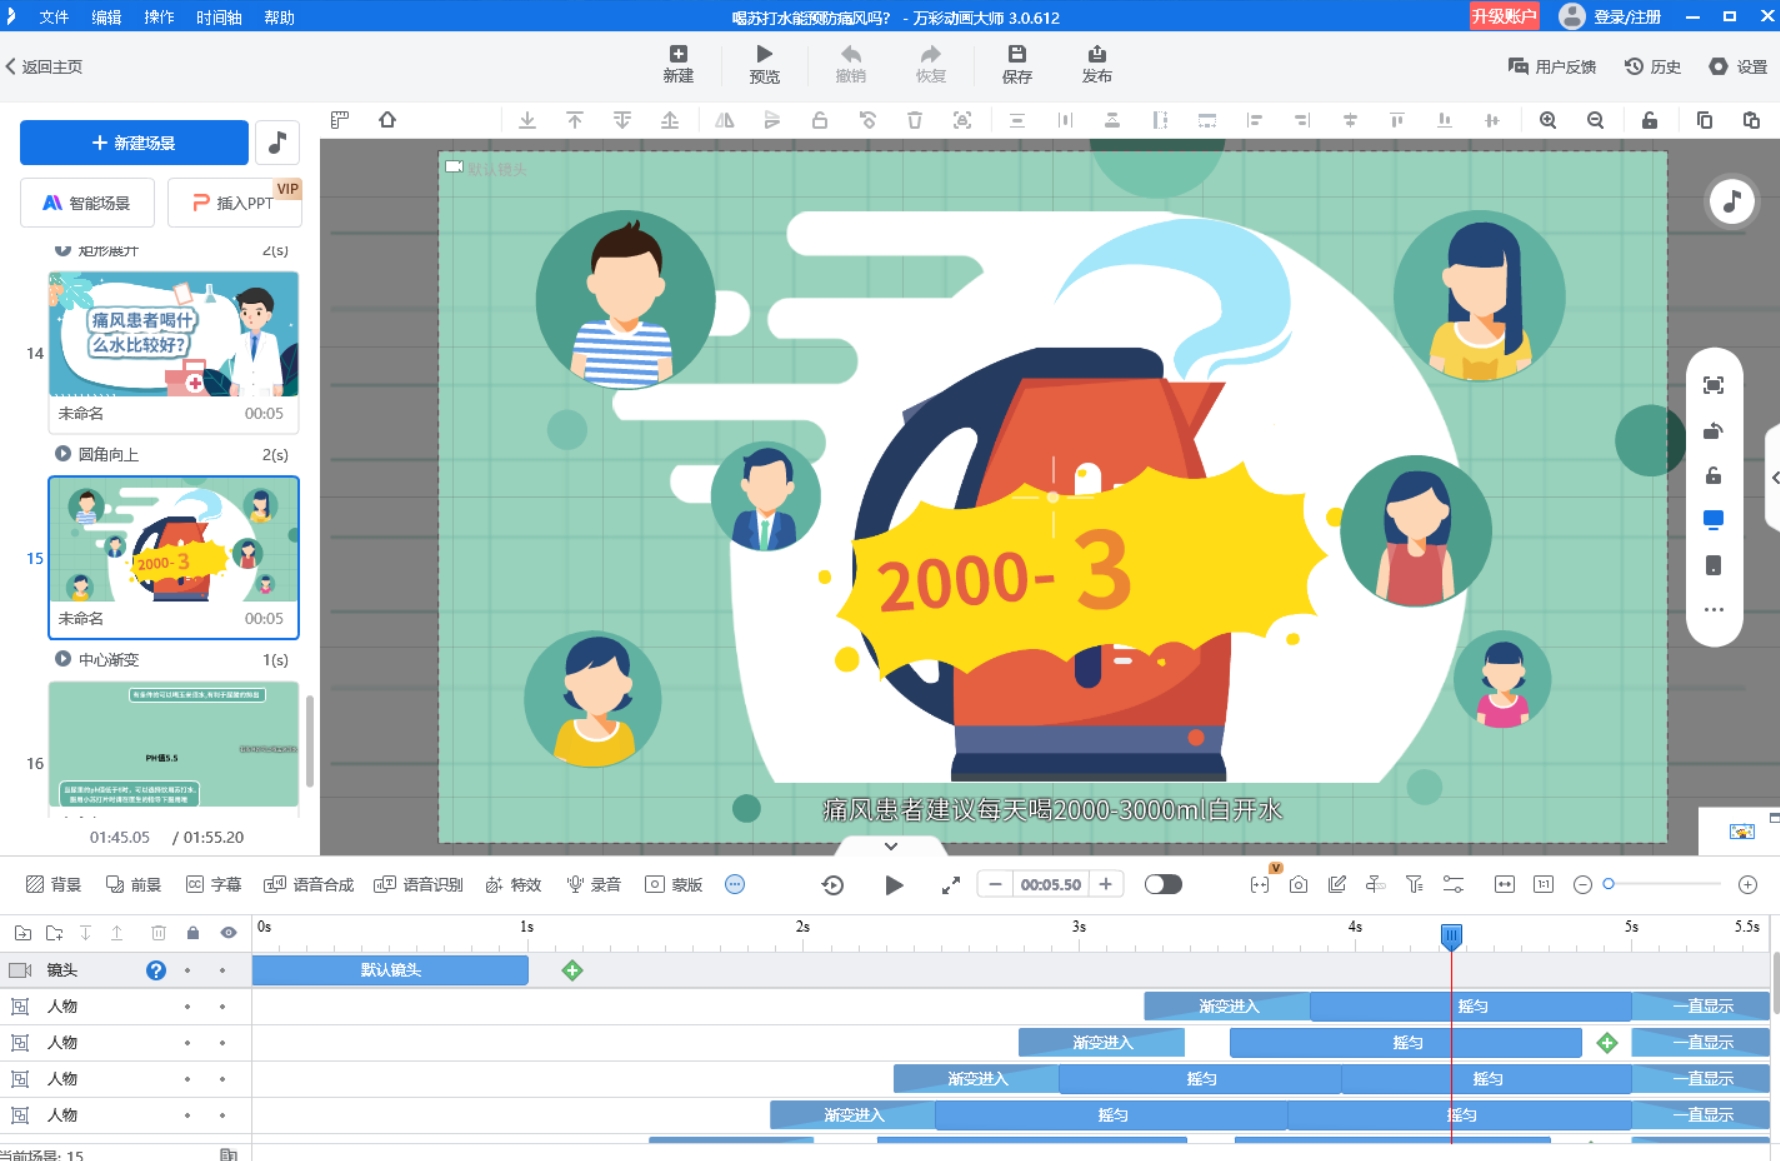
Task: Toggle the unlock icon in canvas toolbar
Action: (x=1650, y=120)
